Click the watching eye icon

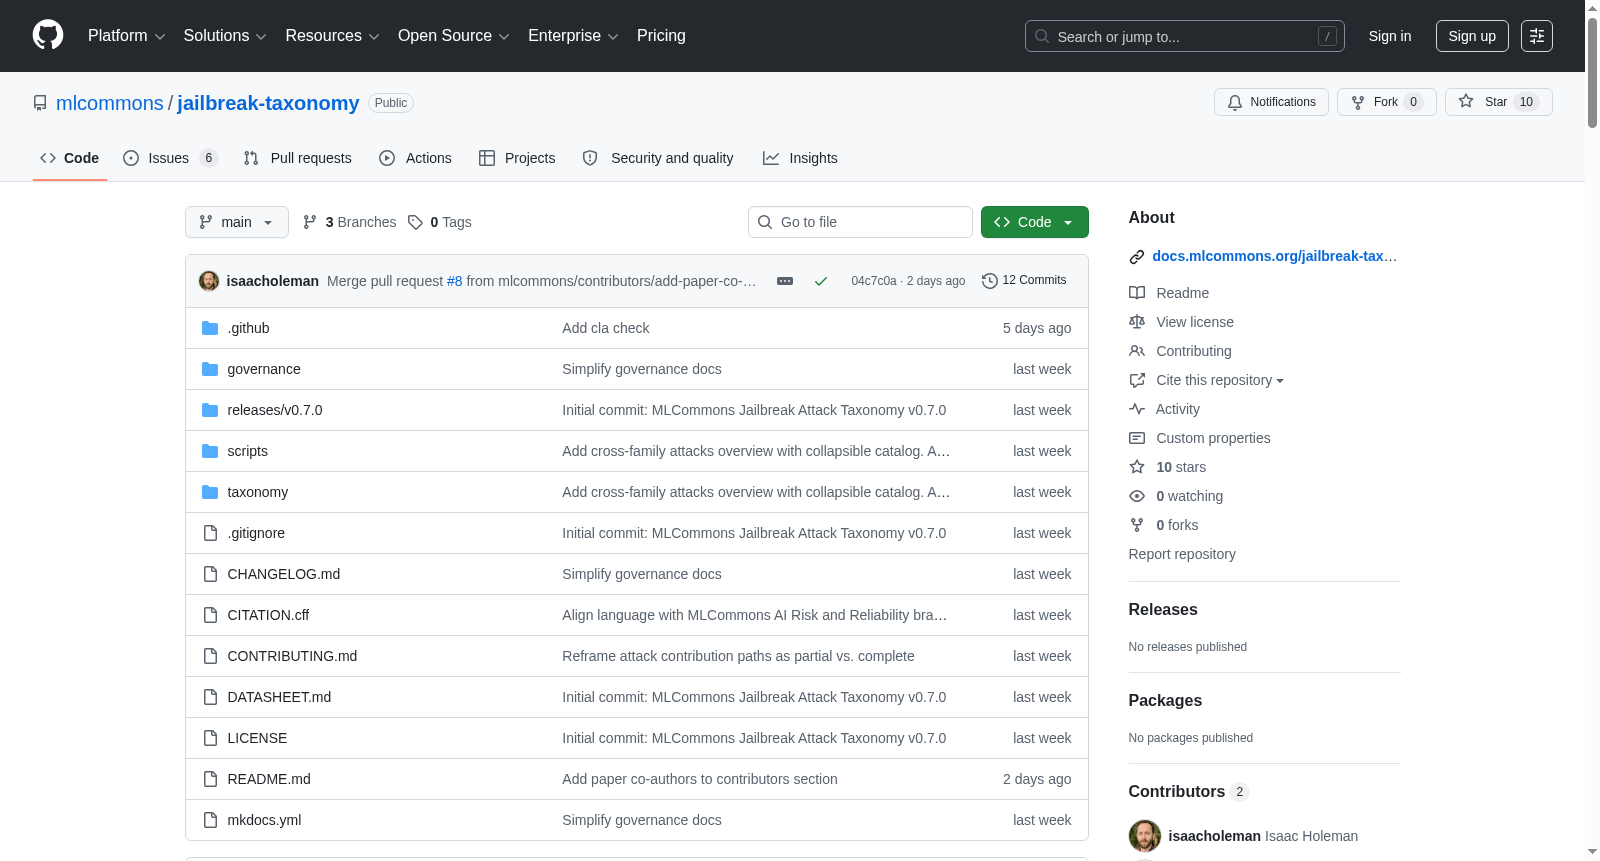click(1137, 496)
